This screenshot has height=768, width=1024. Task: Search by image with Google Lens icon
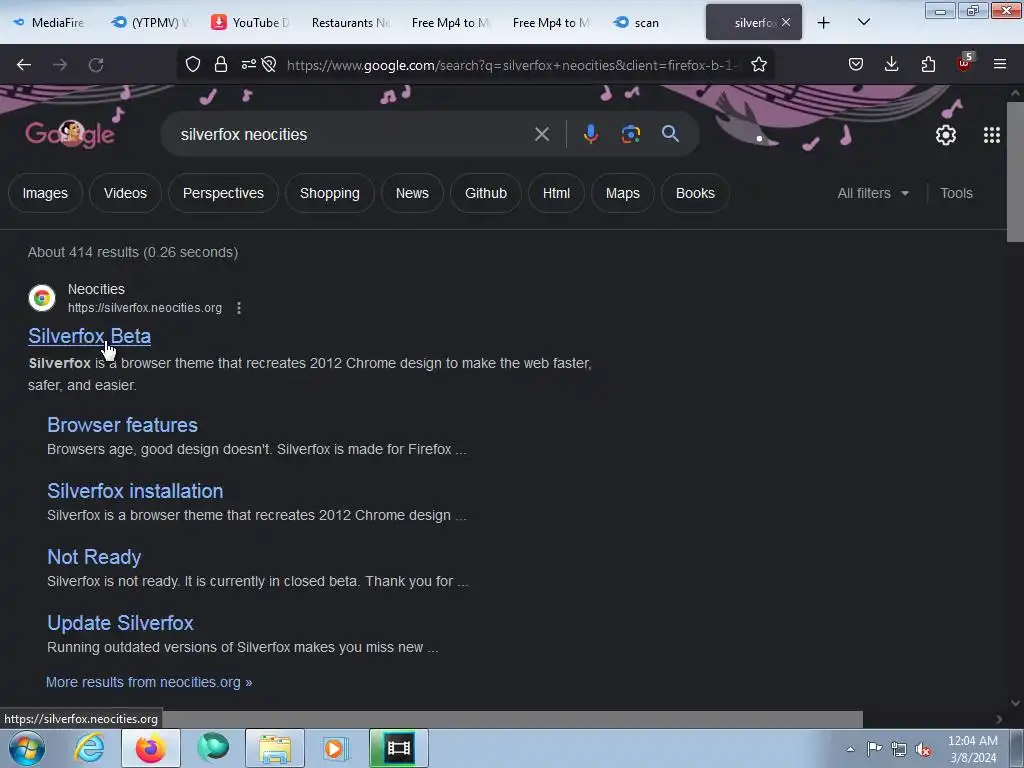coord(630,134)
